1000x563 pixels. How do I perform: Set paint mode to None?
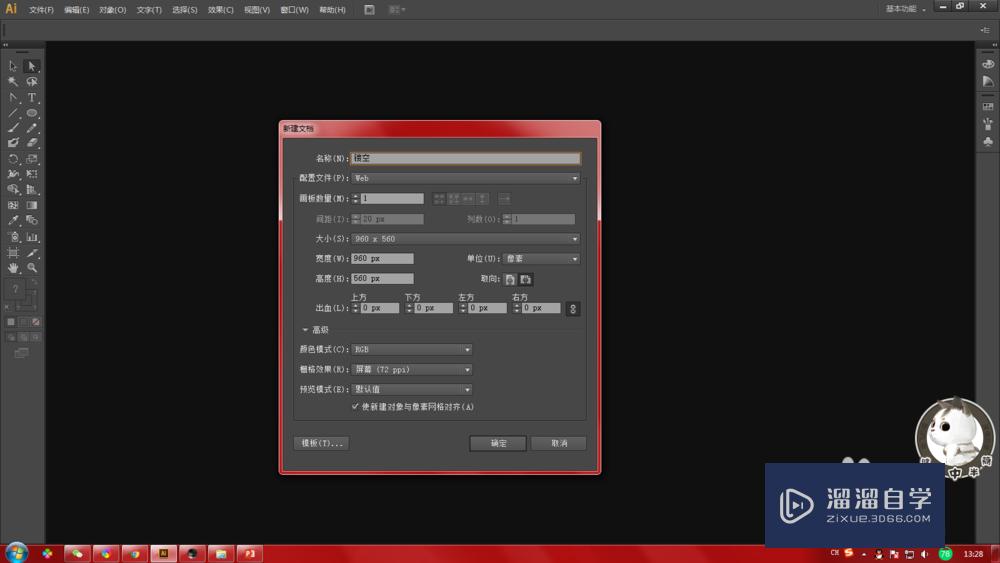[36, 322]
